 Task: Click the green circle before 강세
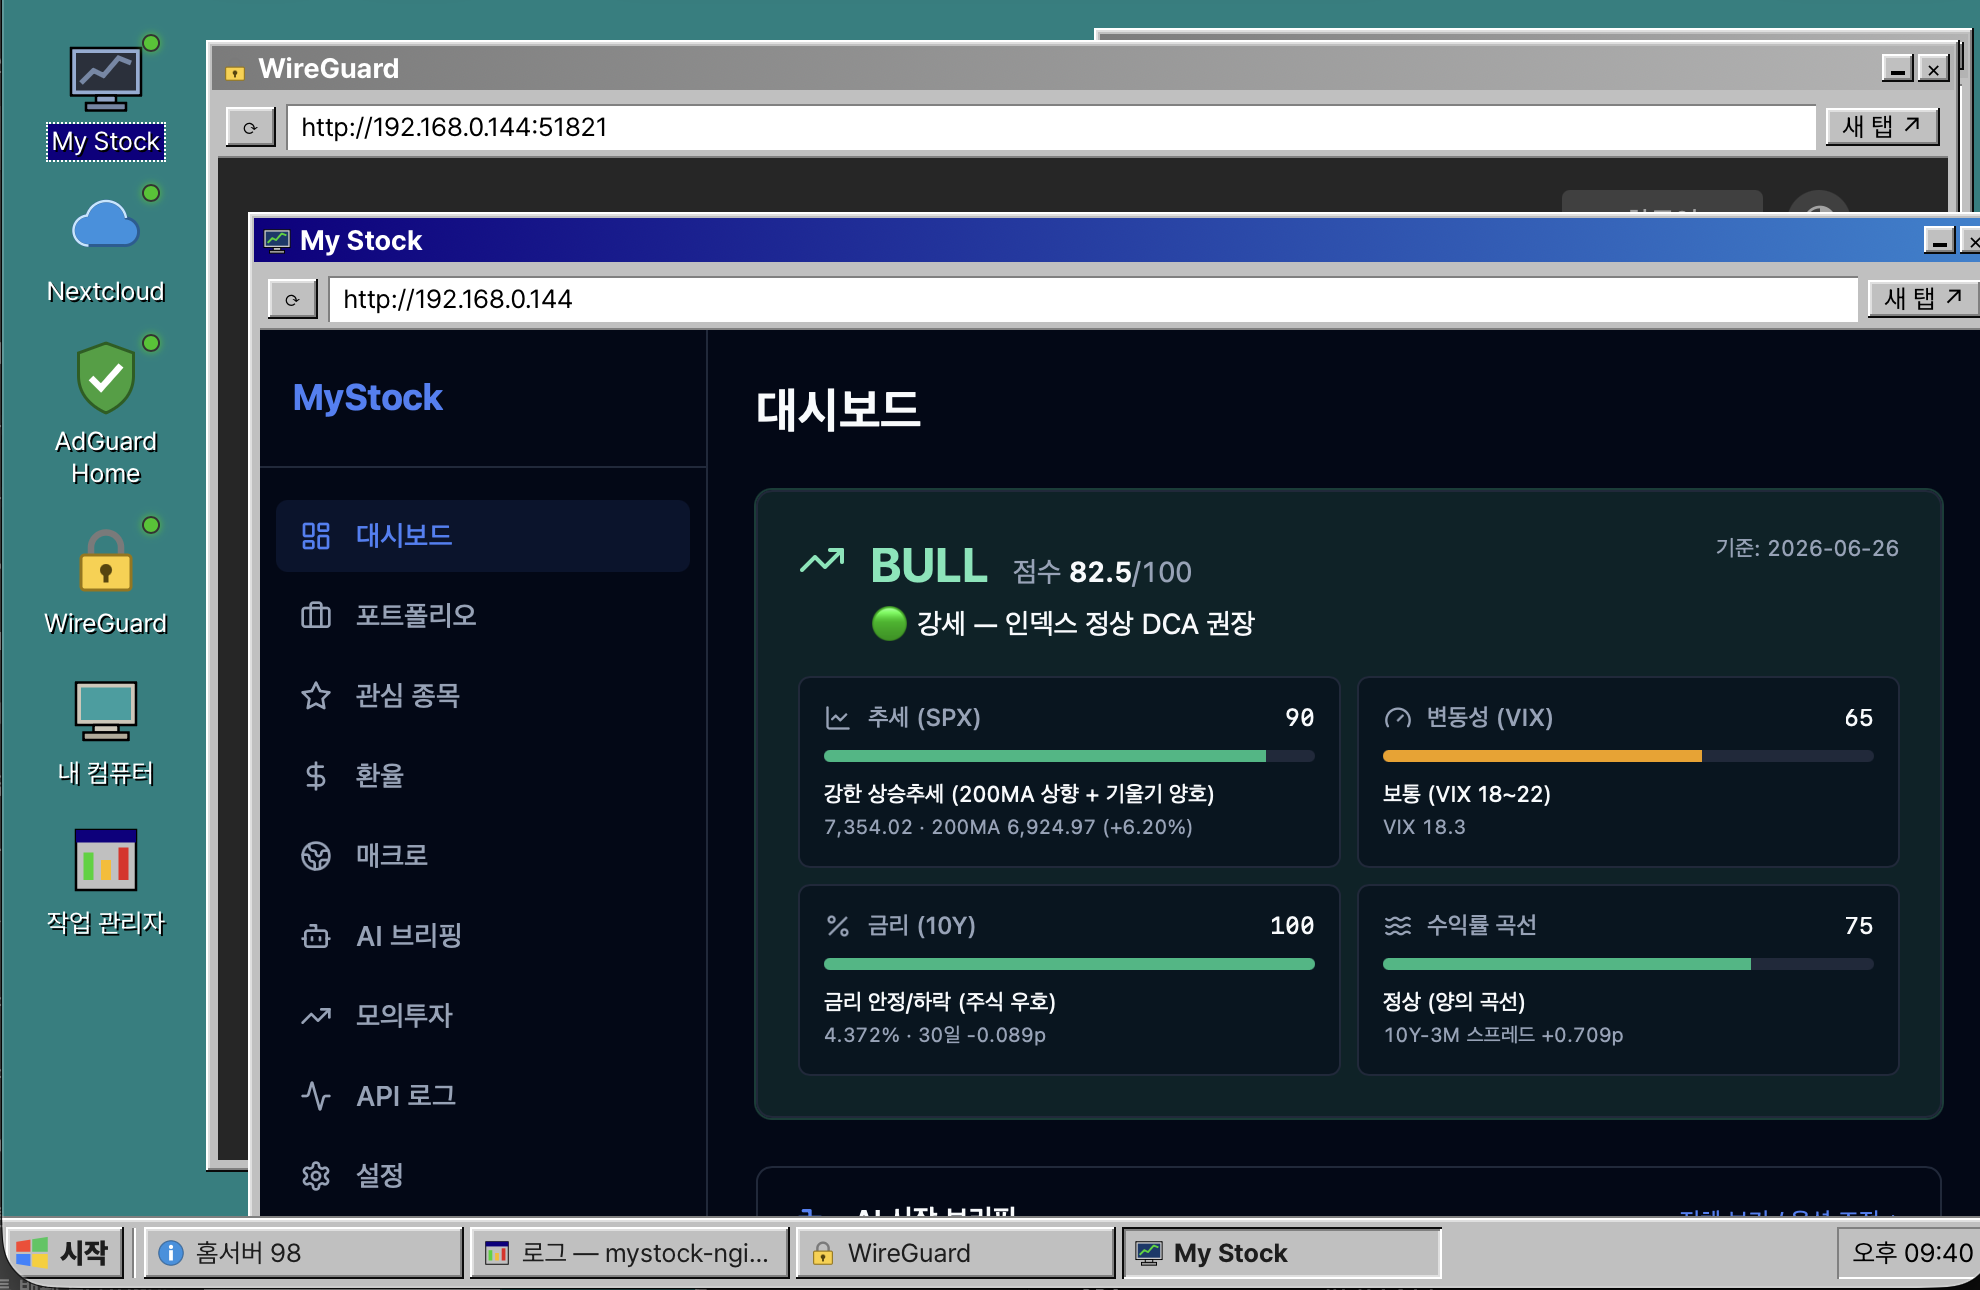coord(888,624)
